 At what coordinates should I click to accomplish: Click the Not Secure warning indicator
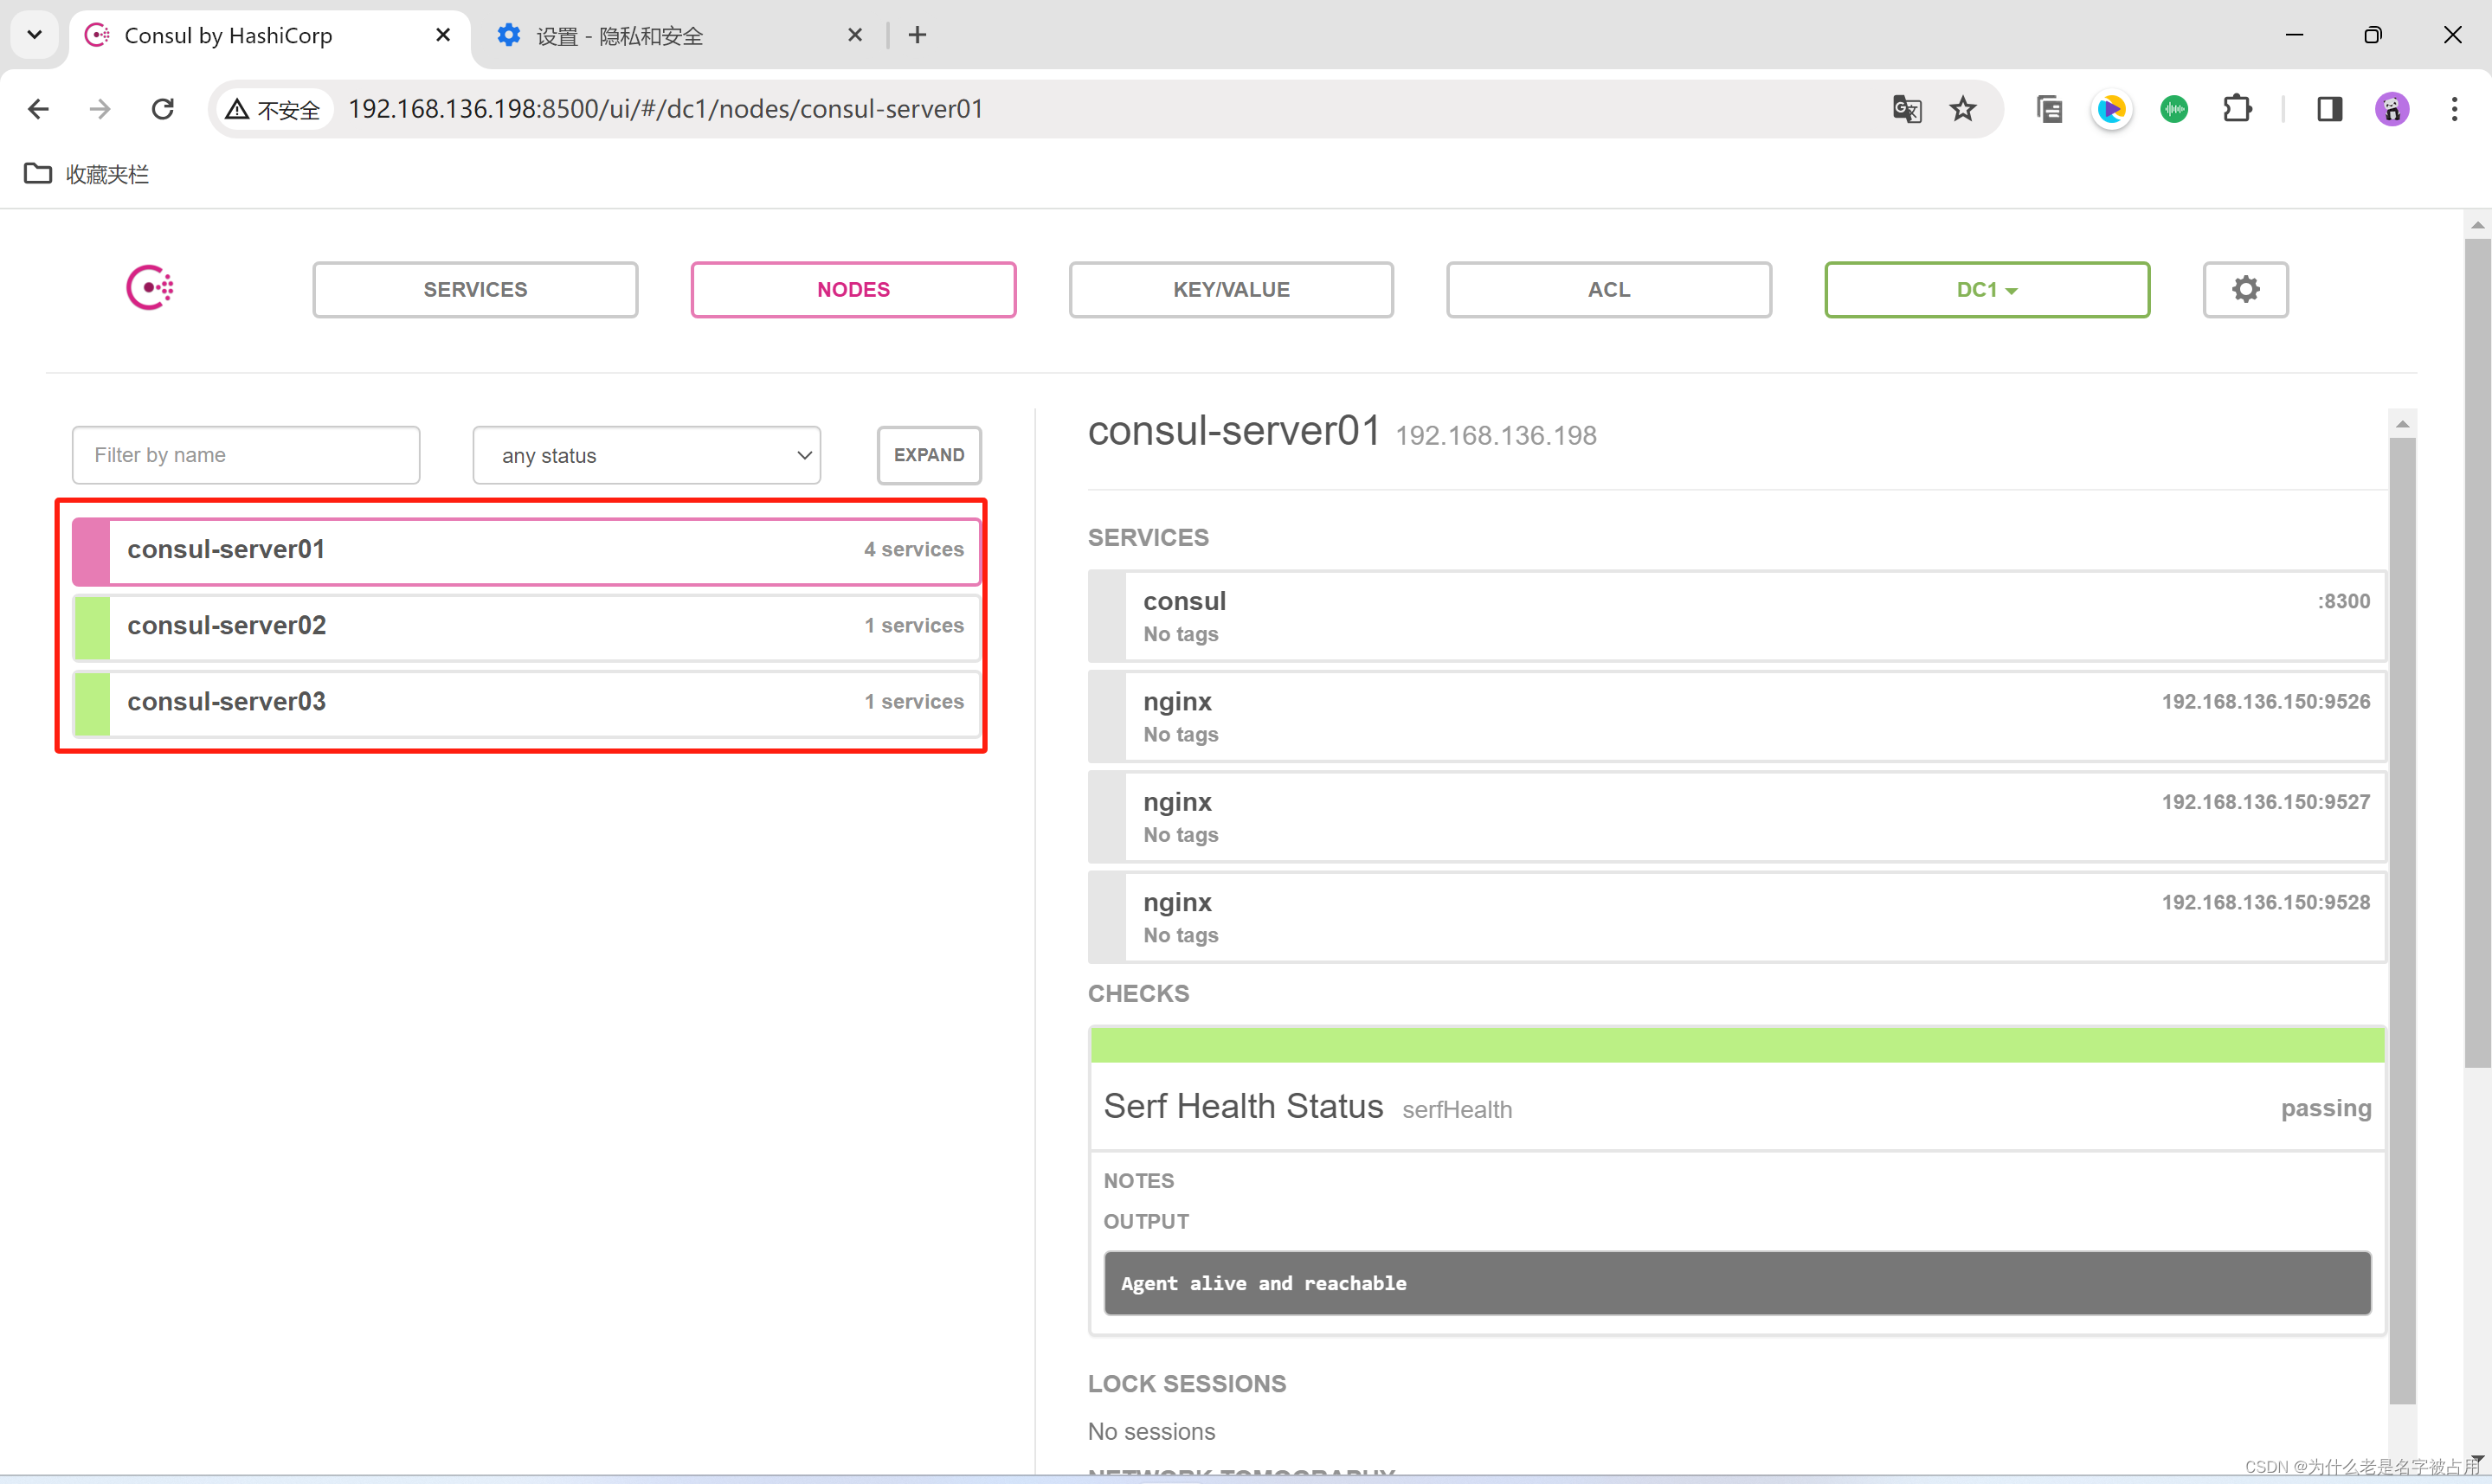(273, 109)
